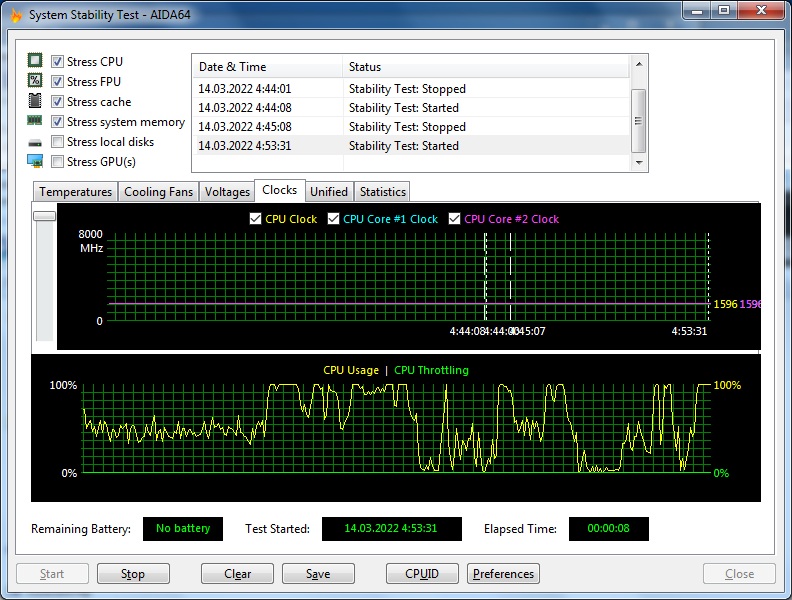Screen dimensions: 792x600
Task: Click the CPU Usage graph label
Action: click(351, 370)
